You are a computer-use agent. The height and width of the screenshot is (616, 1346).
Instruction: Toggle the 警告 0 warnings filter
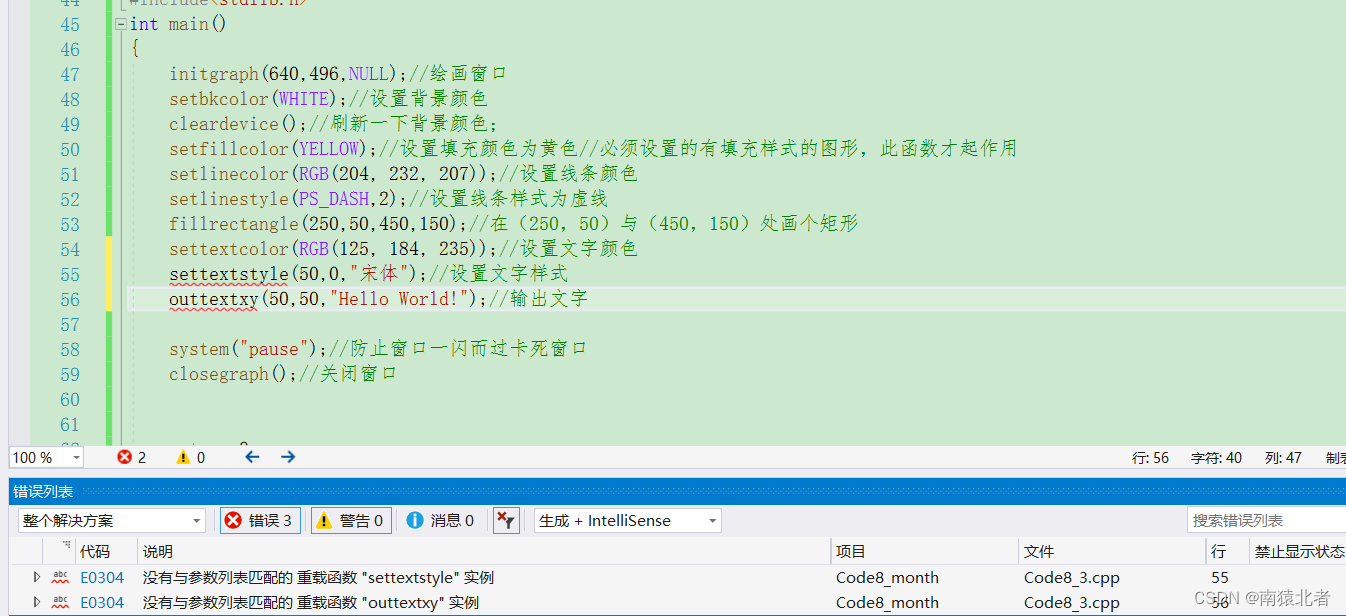coord(350,520)
